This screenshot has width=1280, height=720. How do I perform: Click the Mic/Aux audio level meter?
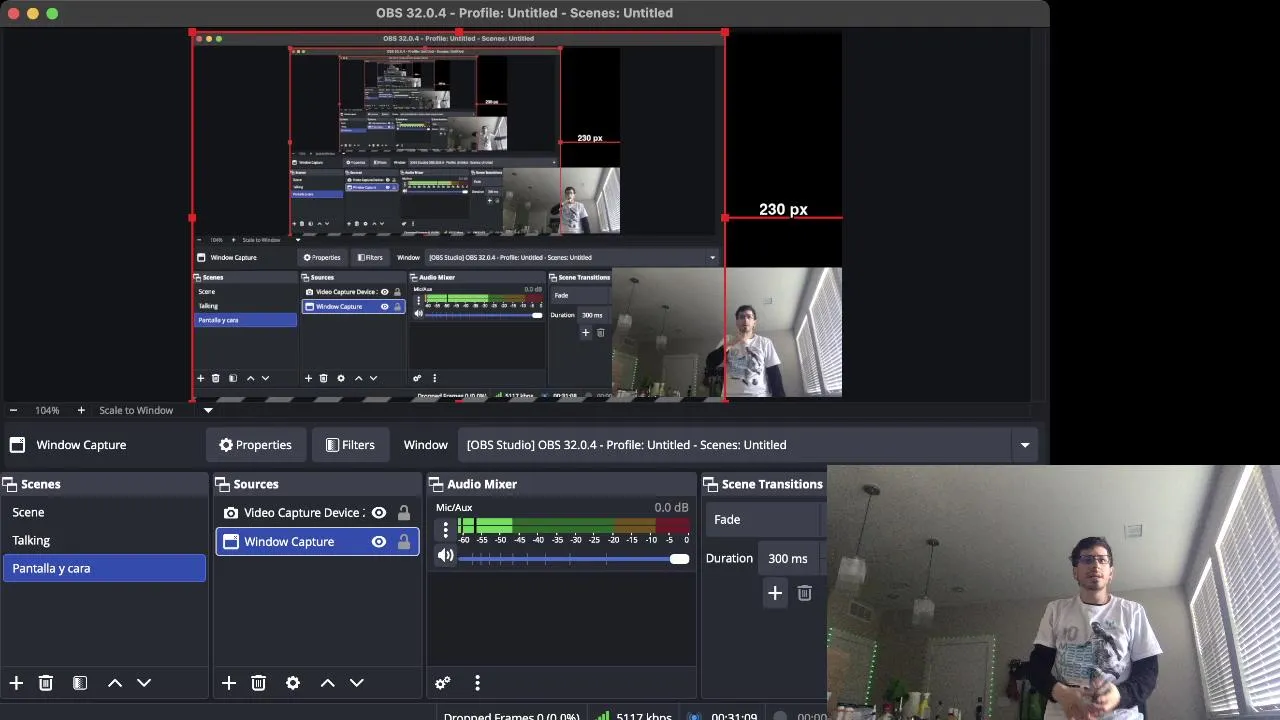coord(574,525)
